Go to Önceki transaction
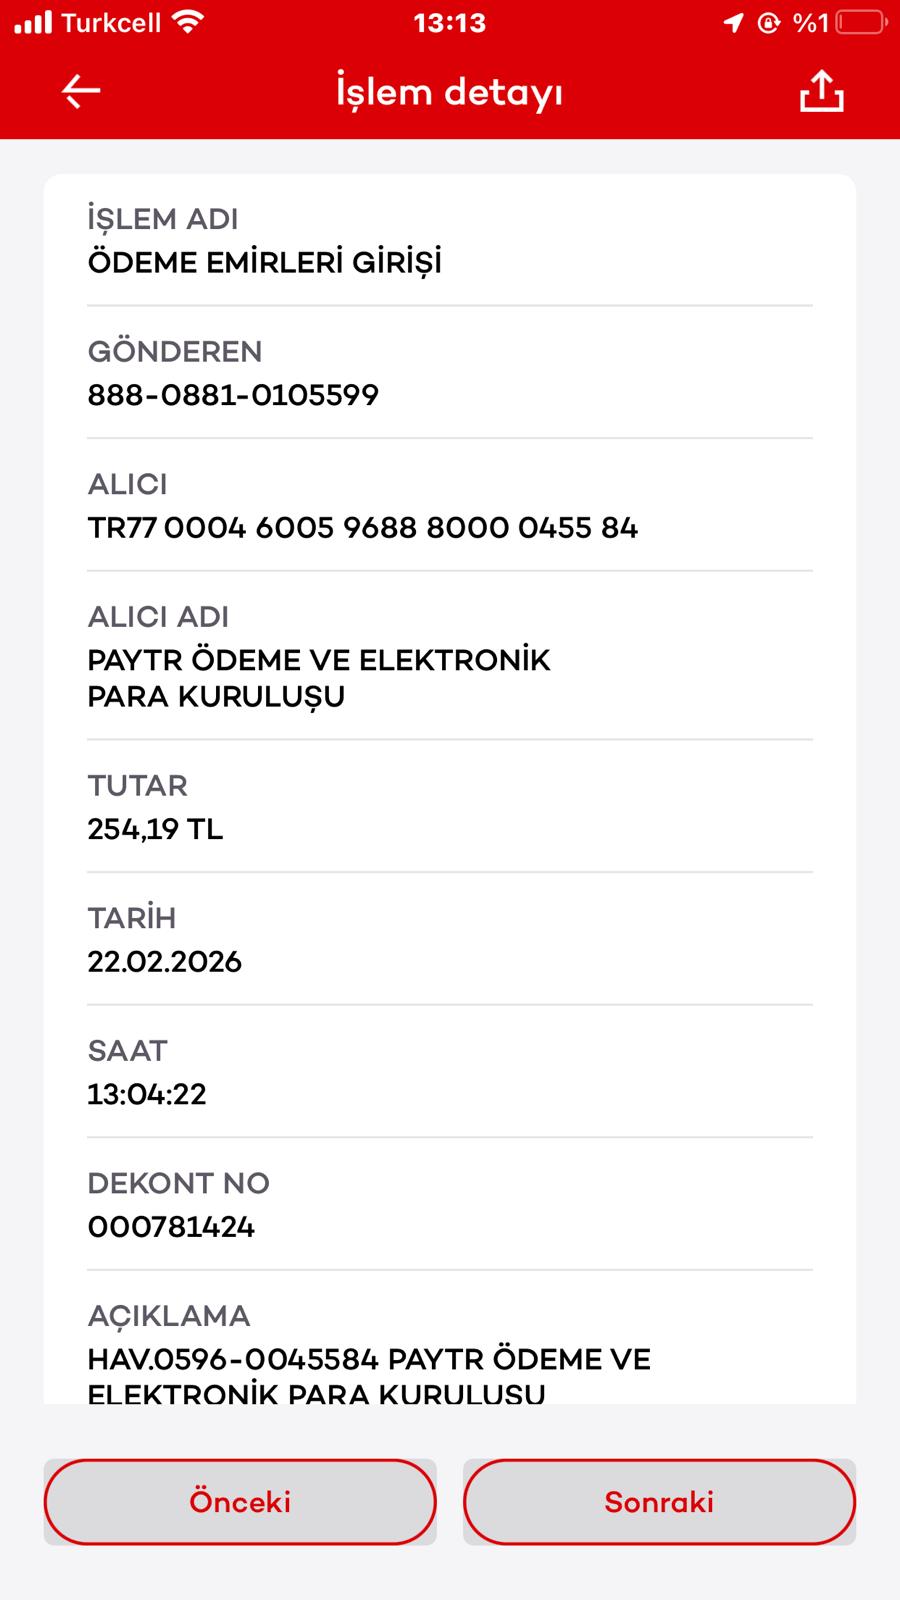Screen dimensions: 900x1600 [x=240, y=1502]
